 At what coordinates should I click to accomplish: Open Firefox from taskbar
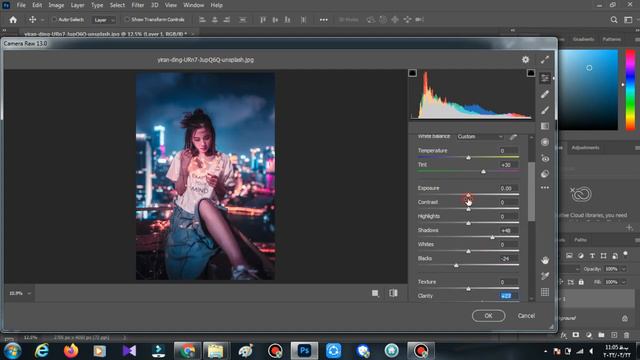(x=71, y=351)
